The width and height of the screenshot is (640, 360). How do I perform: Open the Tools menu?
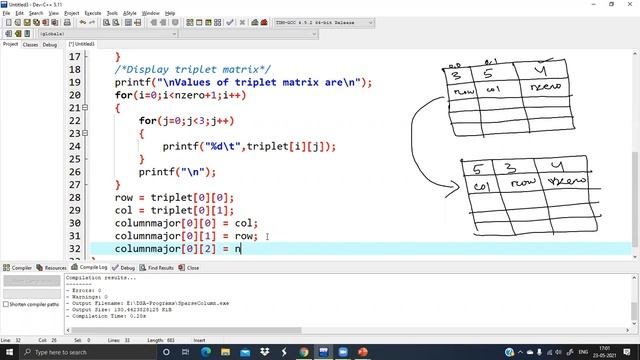point(112,13)
